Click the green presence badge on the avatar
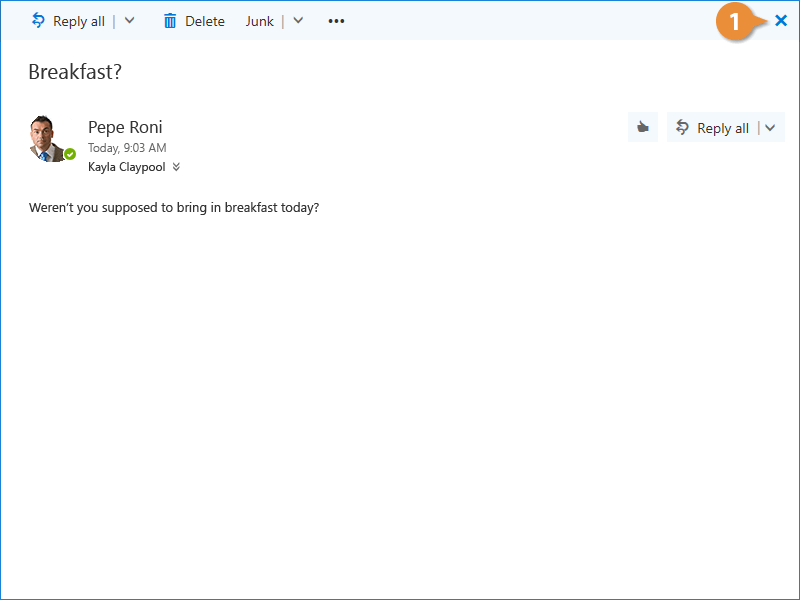 [70, 154]
